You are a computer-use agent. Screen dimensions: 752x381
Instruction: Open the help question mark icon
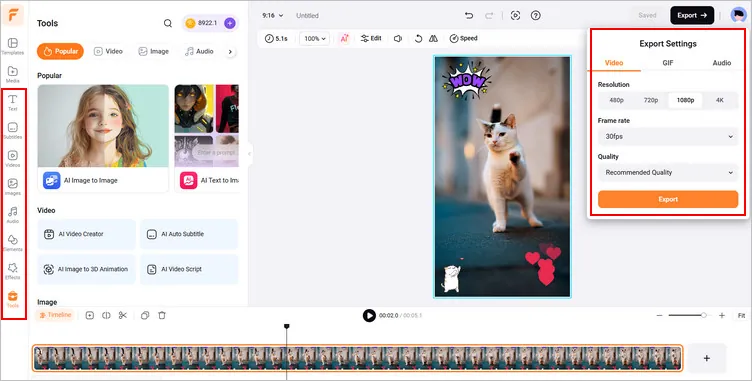[x=536, y=15]
